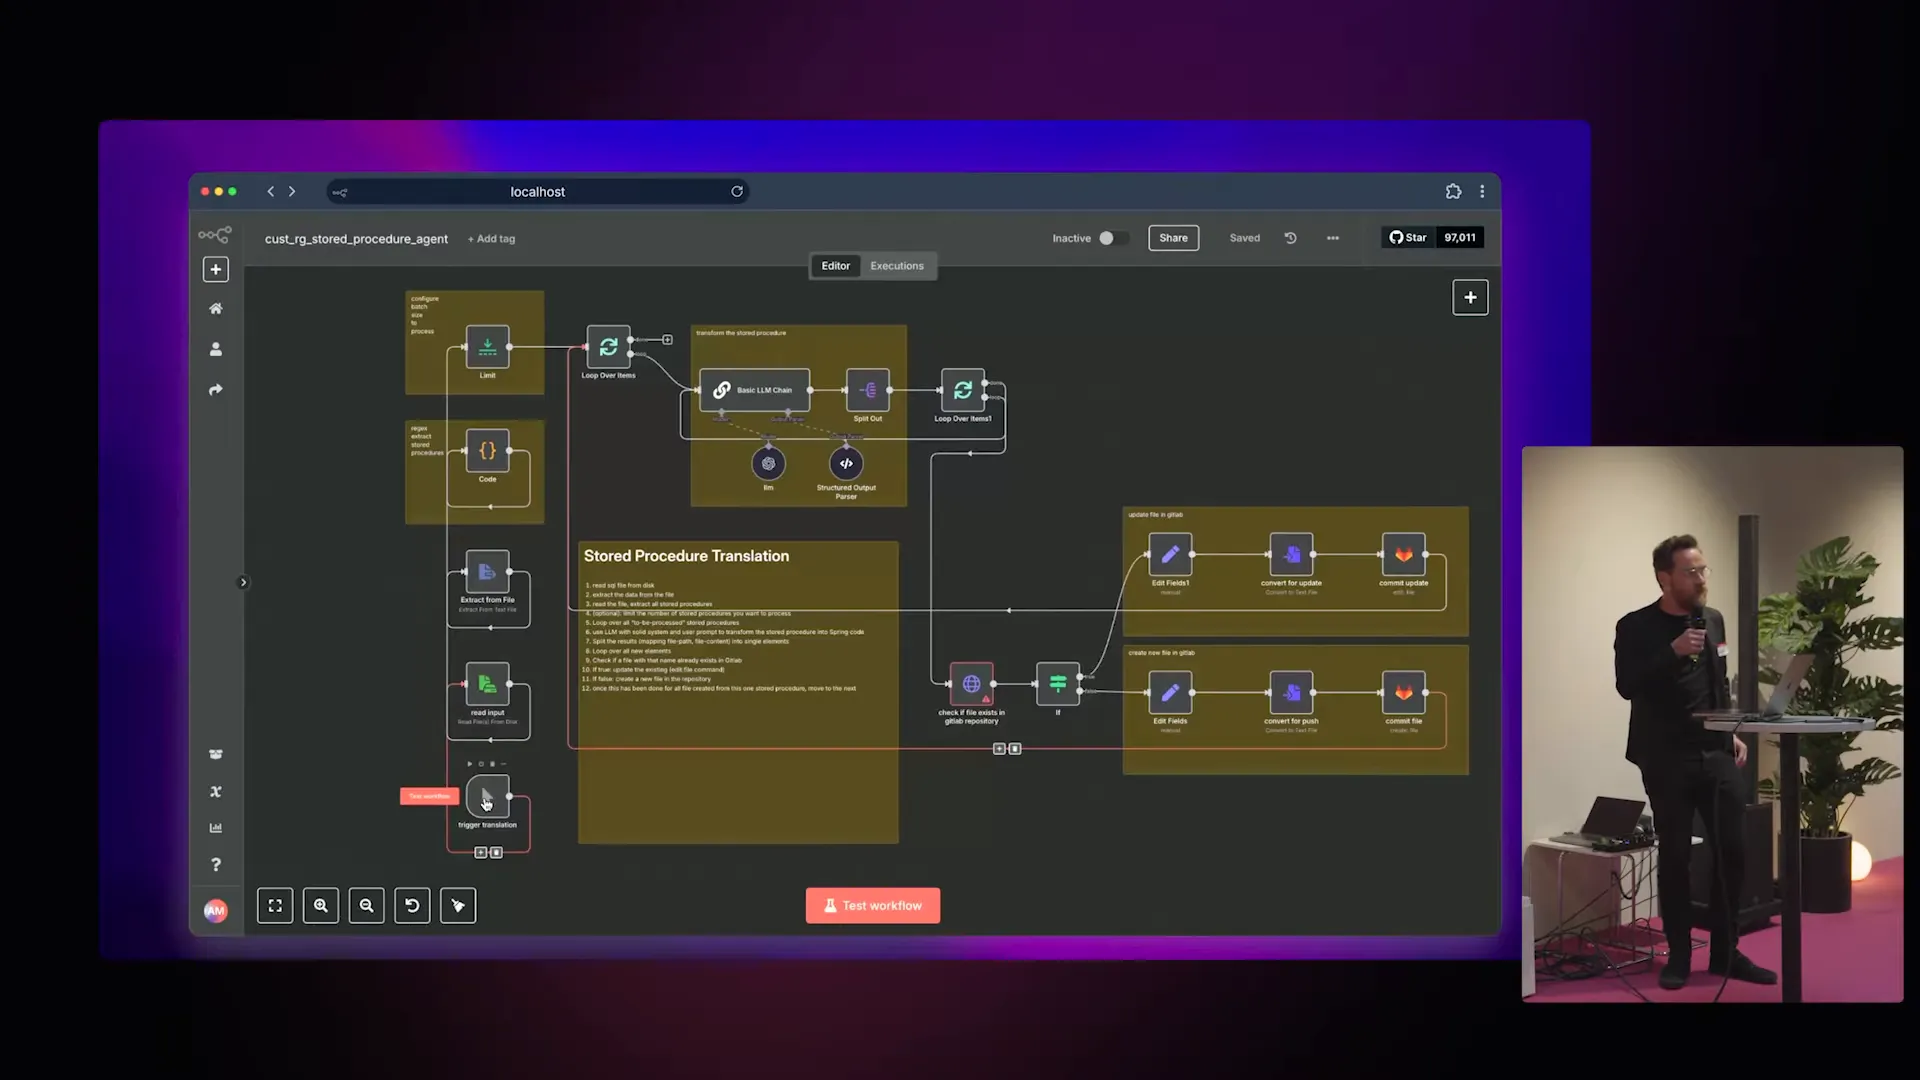Switch the workflow from Inactive to Active
Image resolution: width=1920 pixels, height=1080 pixels.
[1109, 238]
